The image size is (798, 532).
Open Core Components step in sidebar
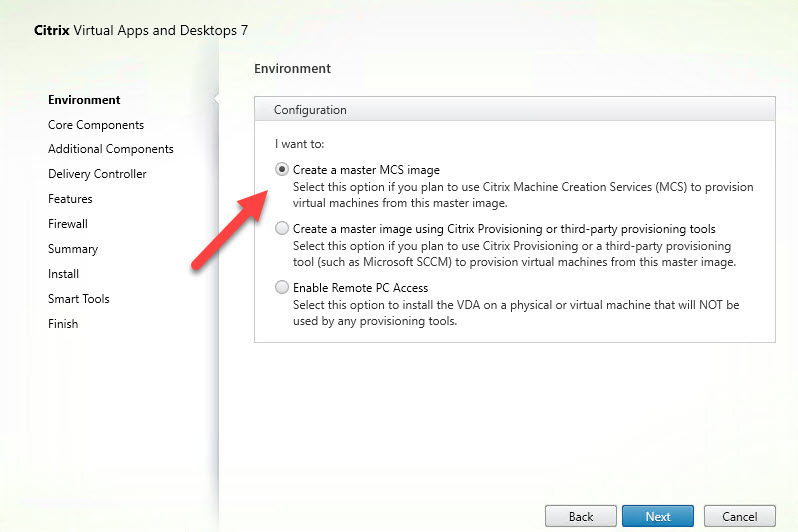[96, 125]
